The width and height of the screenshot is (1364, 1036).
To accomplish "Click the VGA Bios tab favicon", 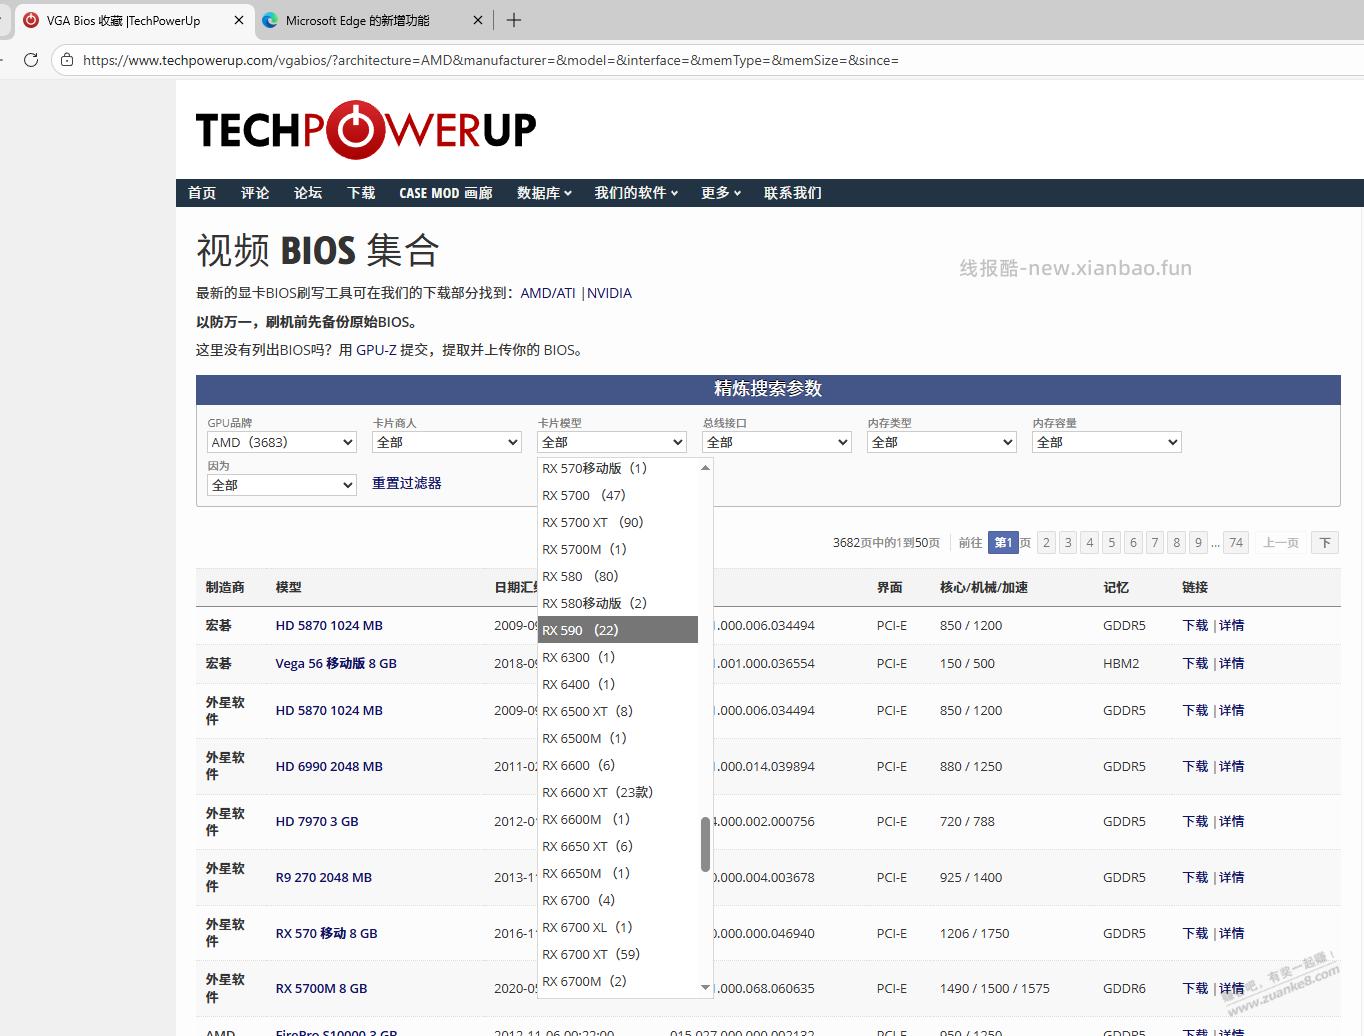I will click(31, 20).
